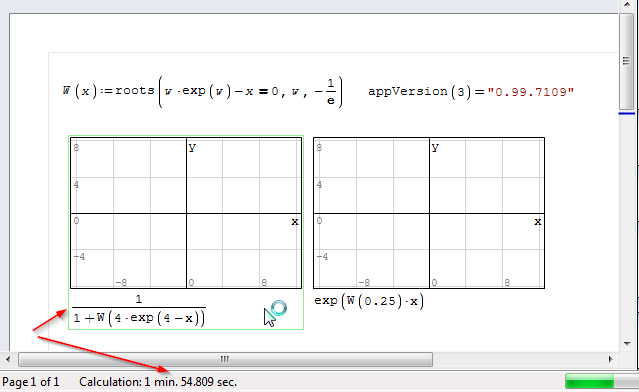This screenshot has width=639, height=392.
Task: Click the 1/(1+W(4·exp(4−x))) plot expression
Action: 139,311
